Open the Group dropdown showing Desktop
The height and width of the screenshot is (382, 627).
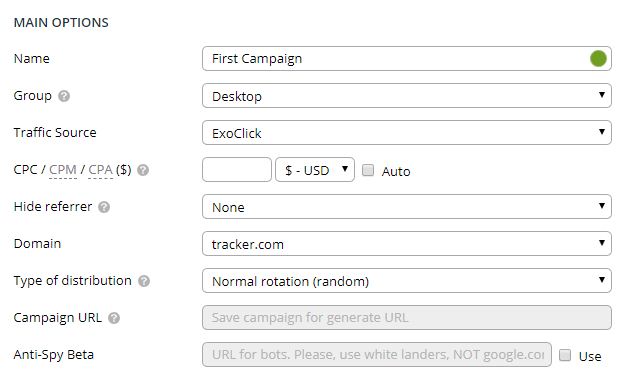[407, 96]
